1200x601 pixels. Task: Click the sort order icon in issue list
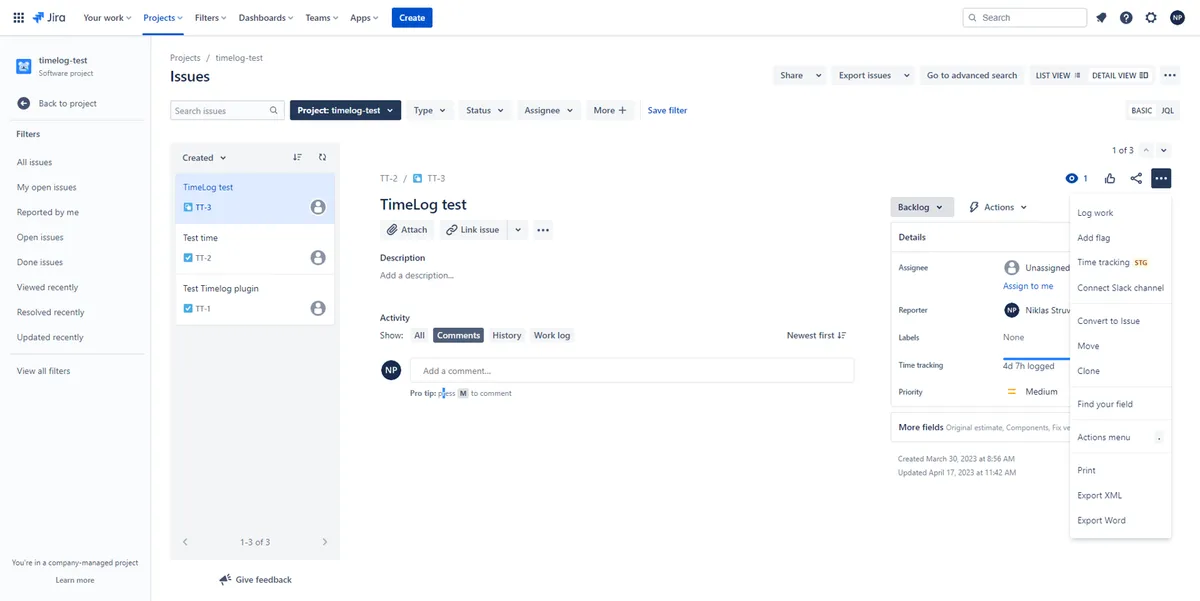tap(297, 157)
